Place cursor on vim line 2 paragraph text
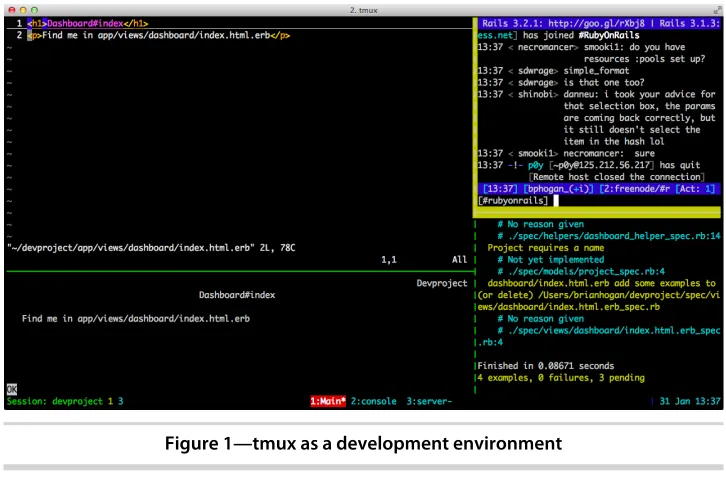The height and width of the screenshot is (490, 726). 156,35
